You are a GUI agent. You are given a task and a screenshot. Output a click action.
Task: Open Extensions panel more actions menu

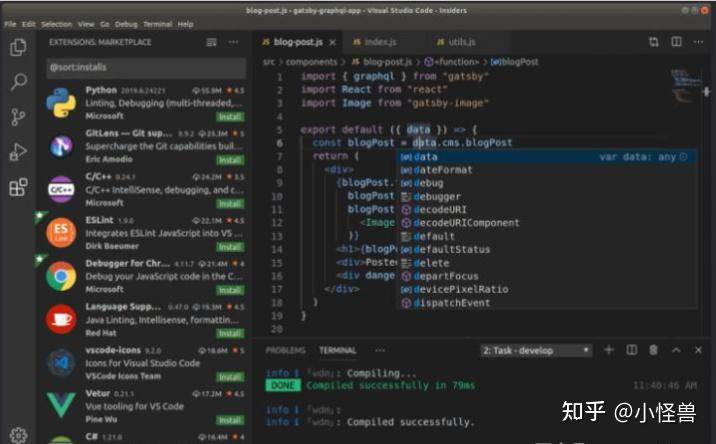pos(233,42)
